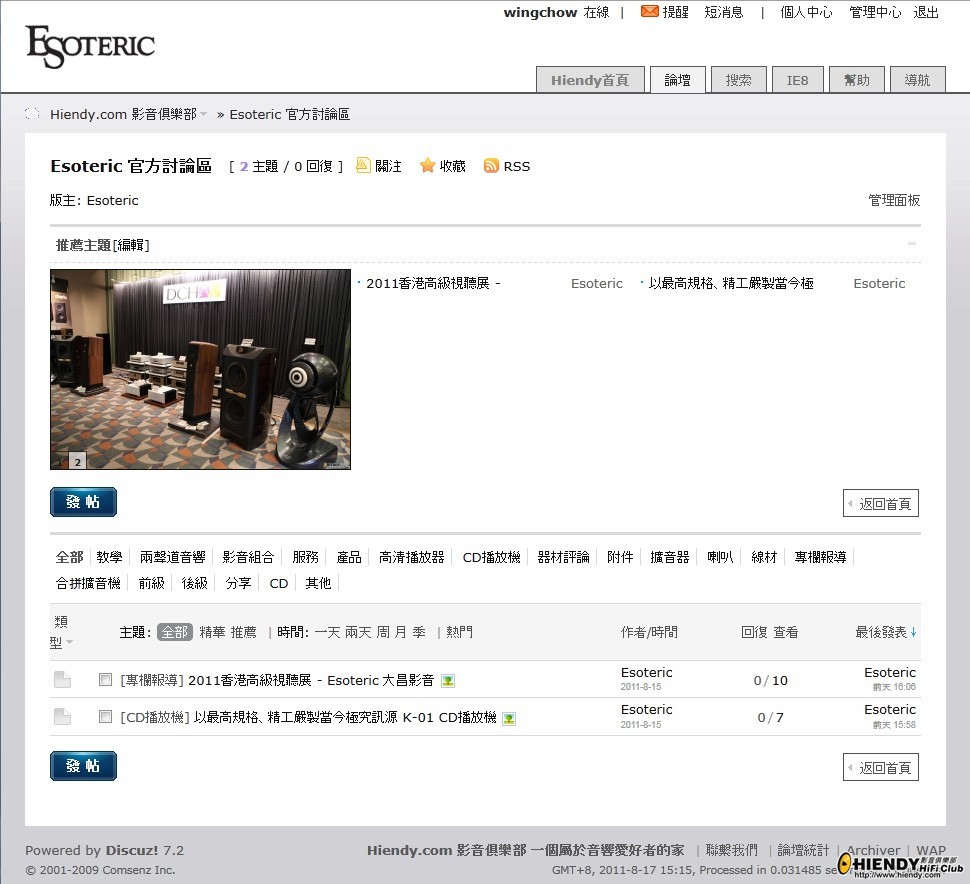The width and height of the screenshot is (970, 884).
Task: Click 退出 to log out
Action: [926, 12]
